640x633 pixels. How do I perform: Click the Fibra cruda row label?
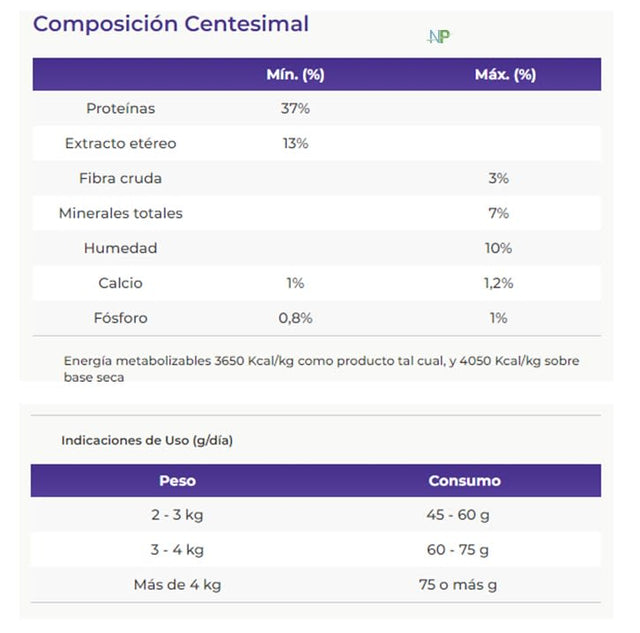tap(121, 178)
